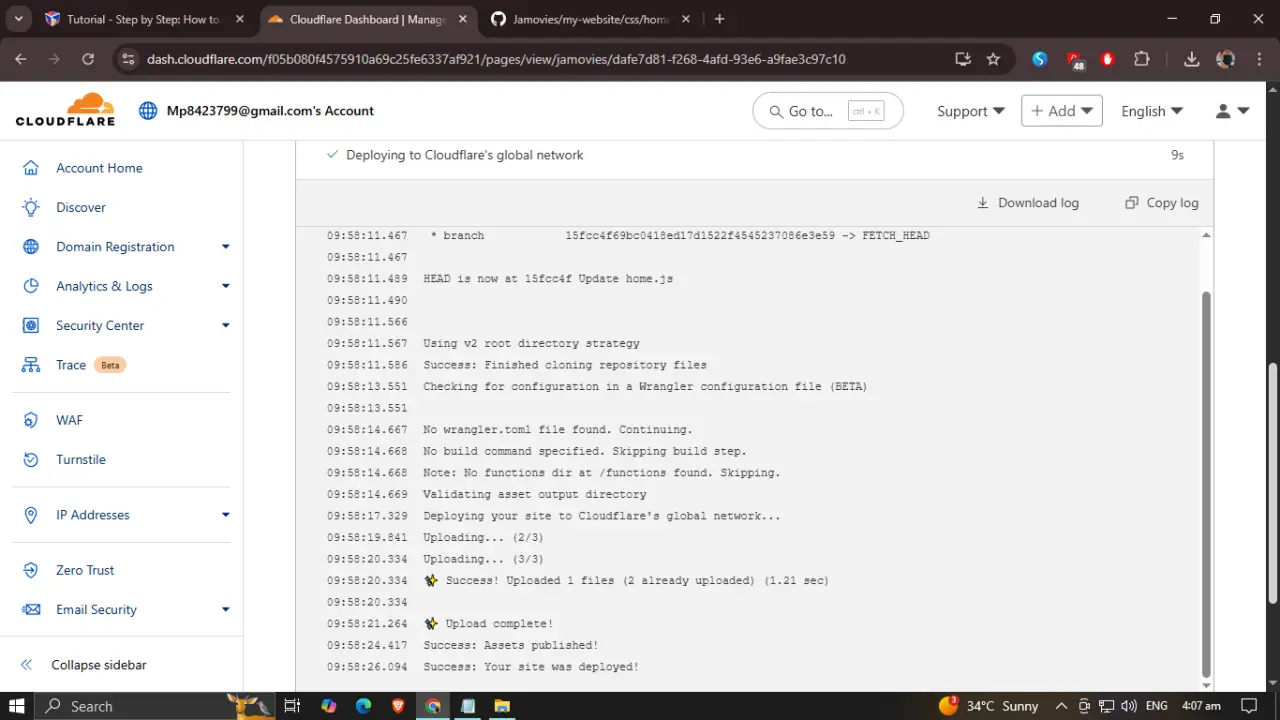
Task: Click 'Deploying to Cloudflare's global network' step
Action: coord(465,155)
